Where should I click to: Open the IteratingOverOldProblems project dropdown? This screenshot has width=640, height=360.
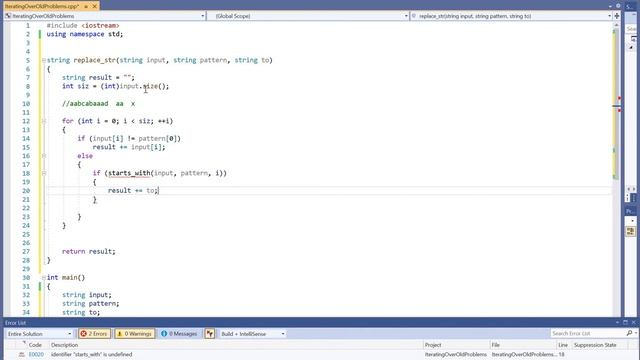point(105,16)
